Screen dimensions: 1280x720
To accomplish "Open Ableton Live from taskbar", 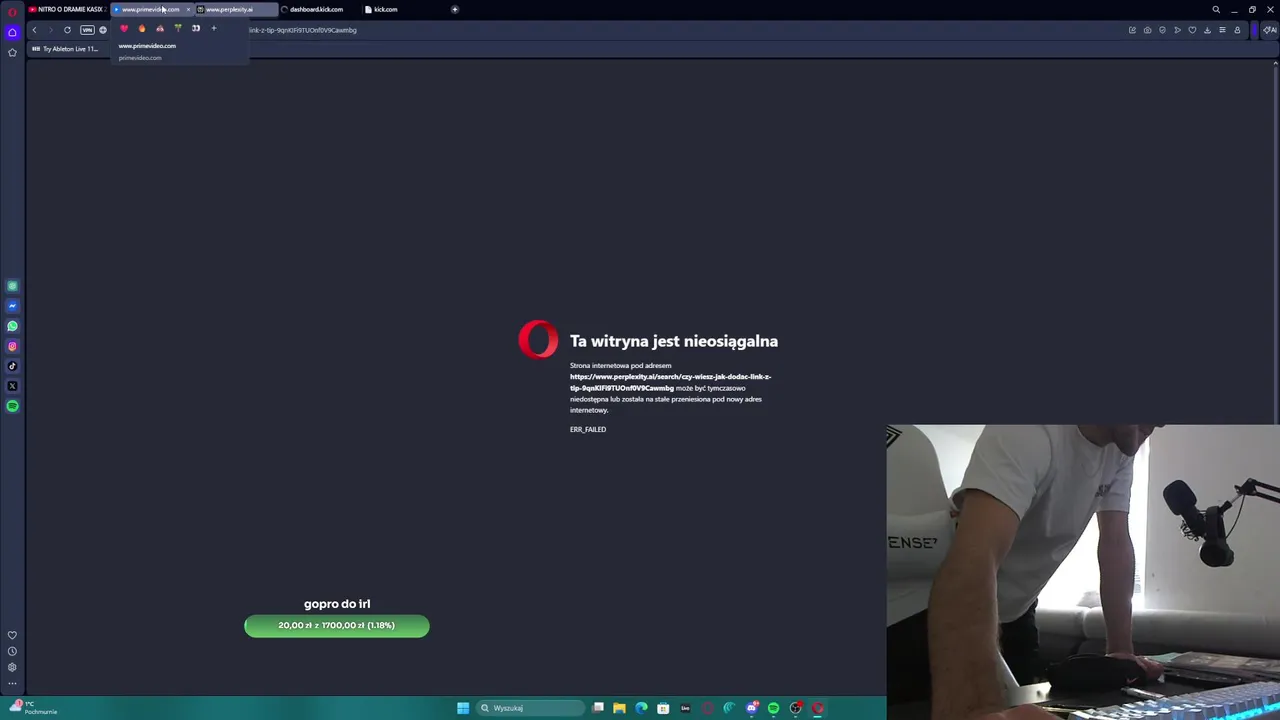I will pos(685,708).
